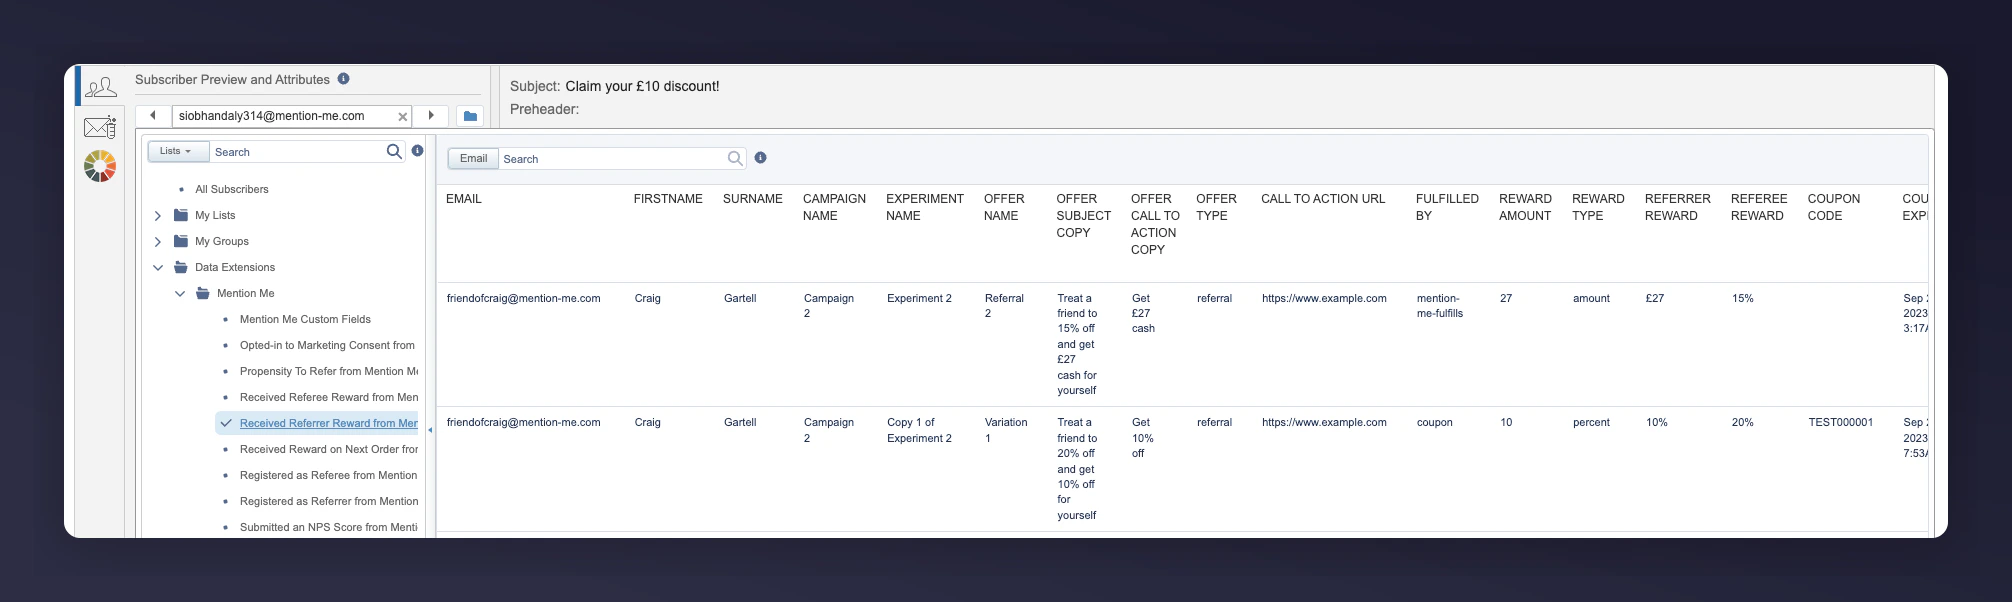Select Mention Me folder label
2012x602 pixels.
(245, 293)
